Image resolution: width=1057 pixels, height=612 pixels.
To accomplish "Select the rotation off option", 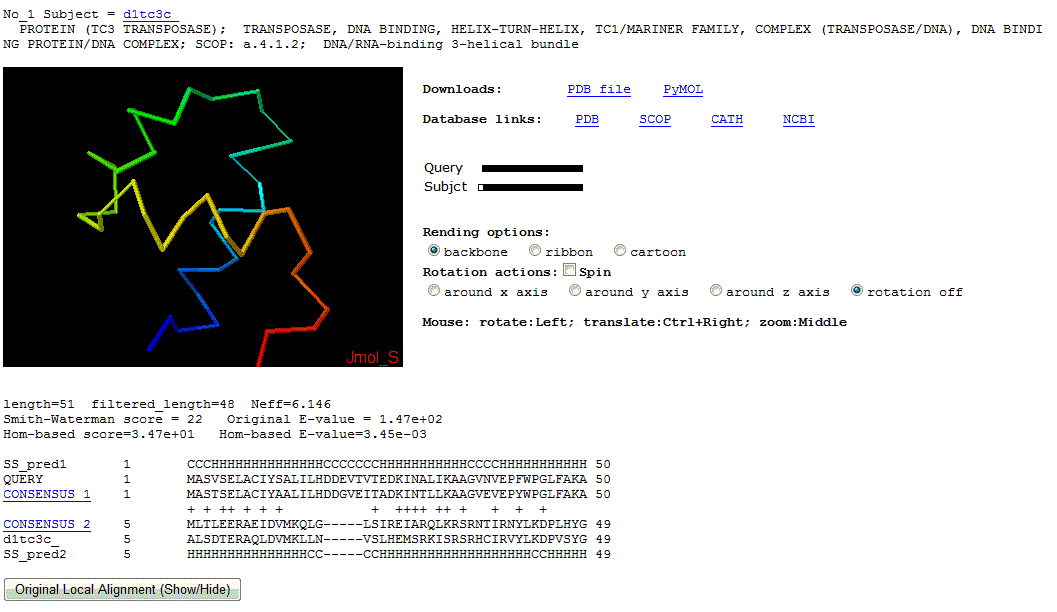I will (857, 291).
